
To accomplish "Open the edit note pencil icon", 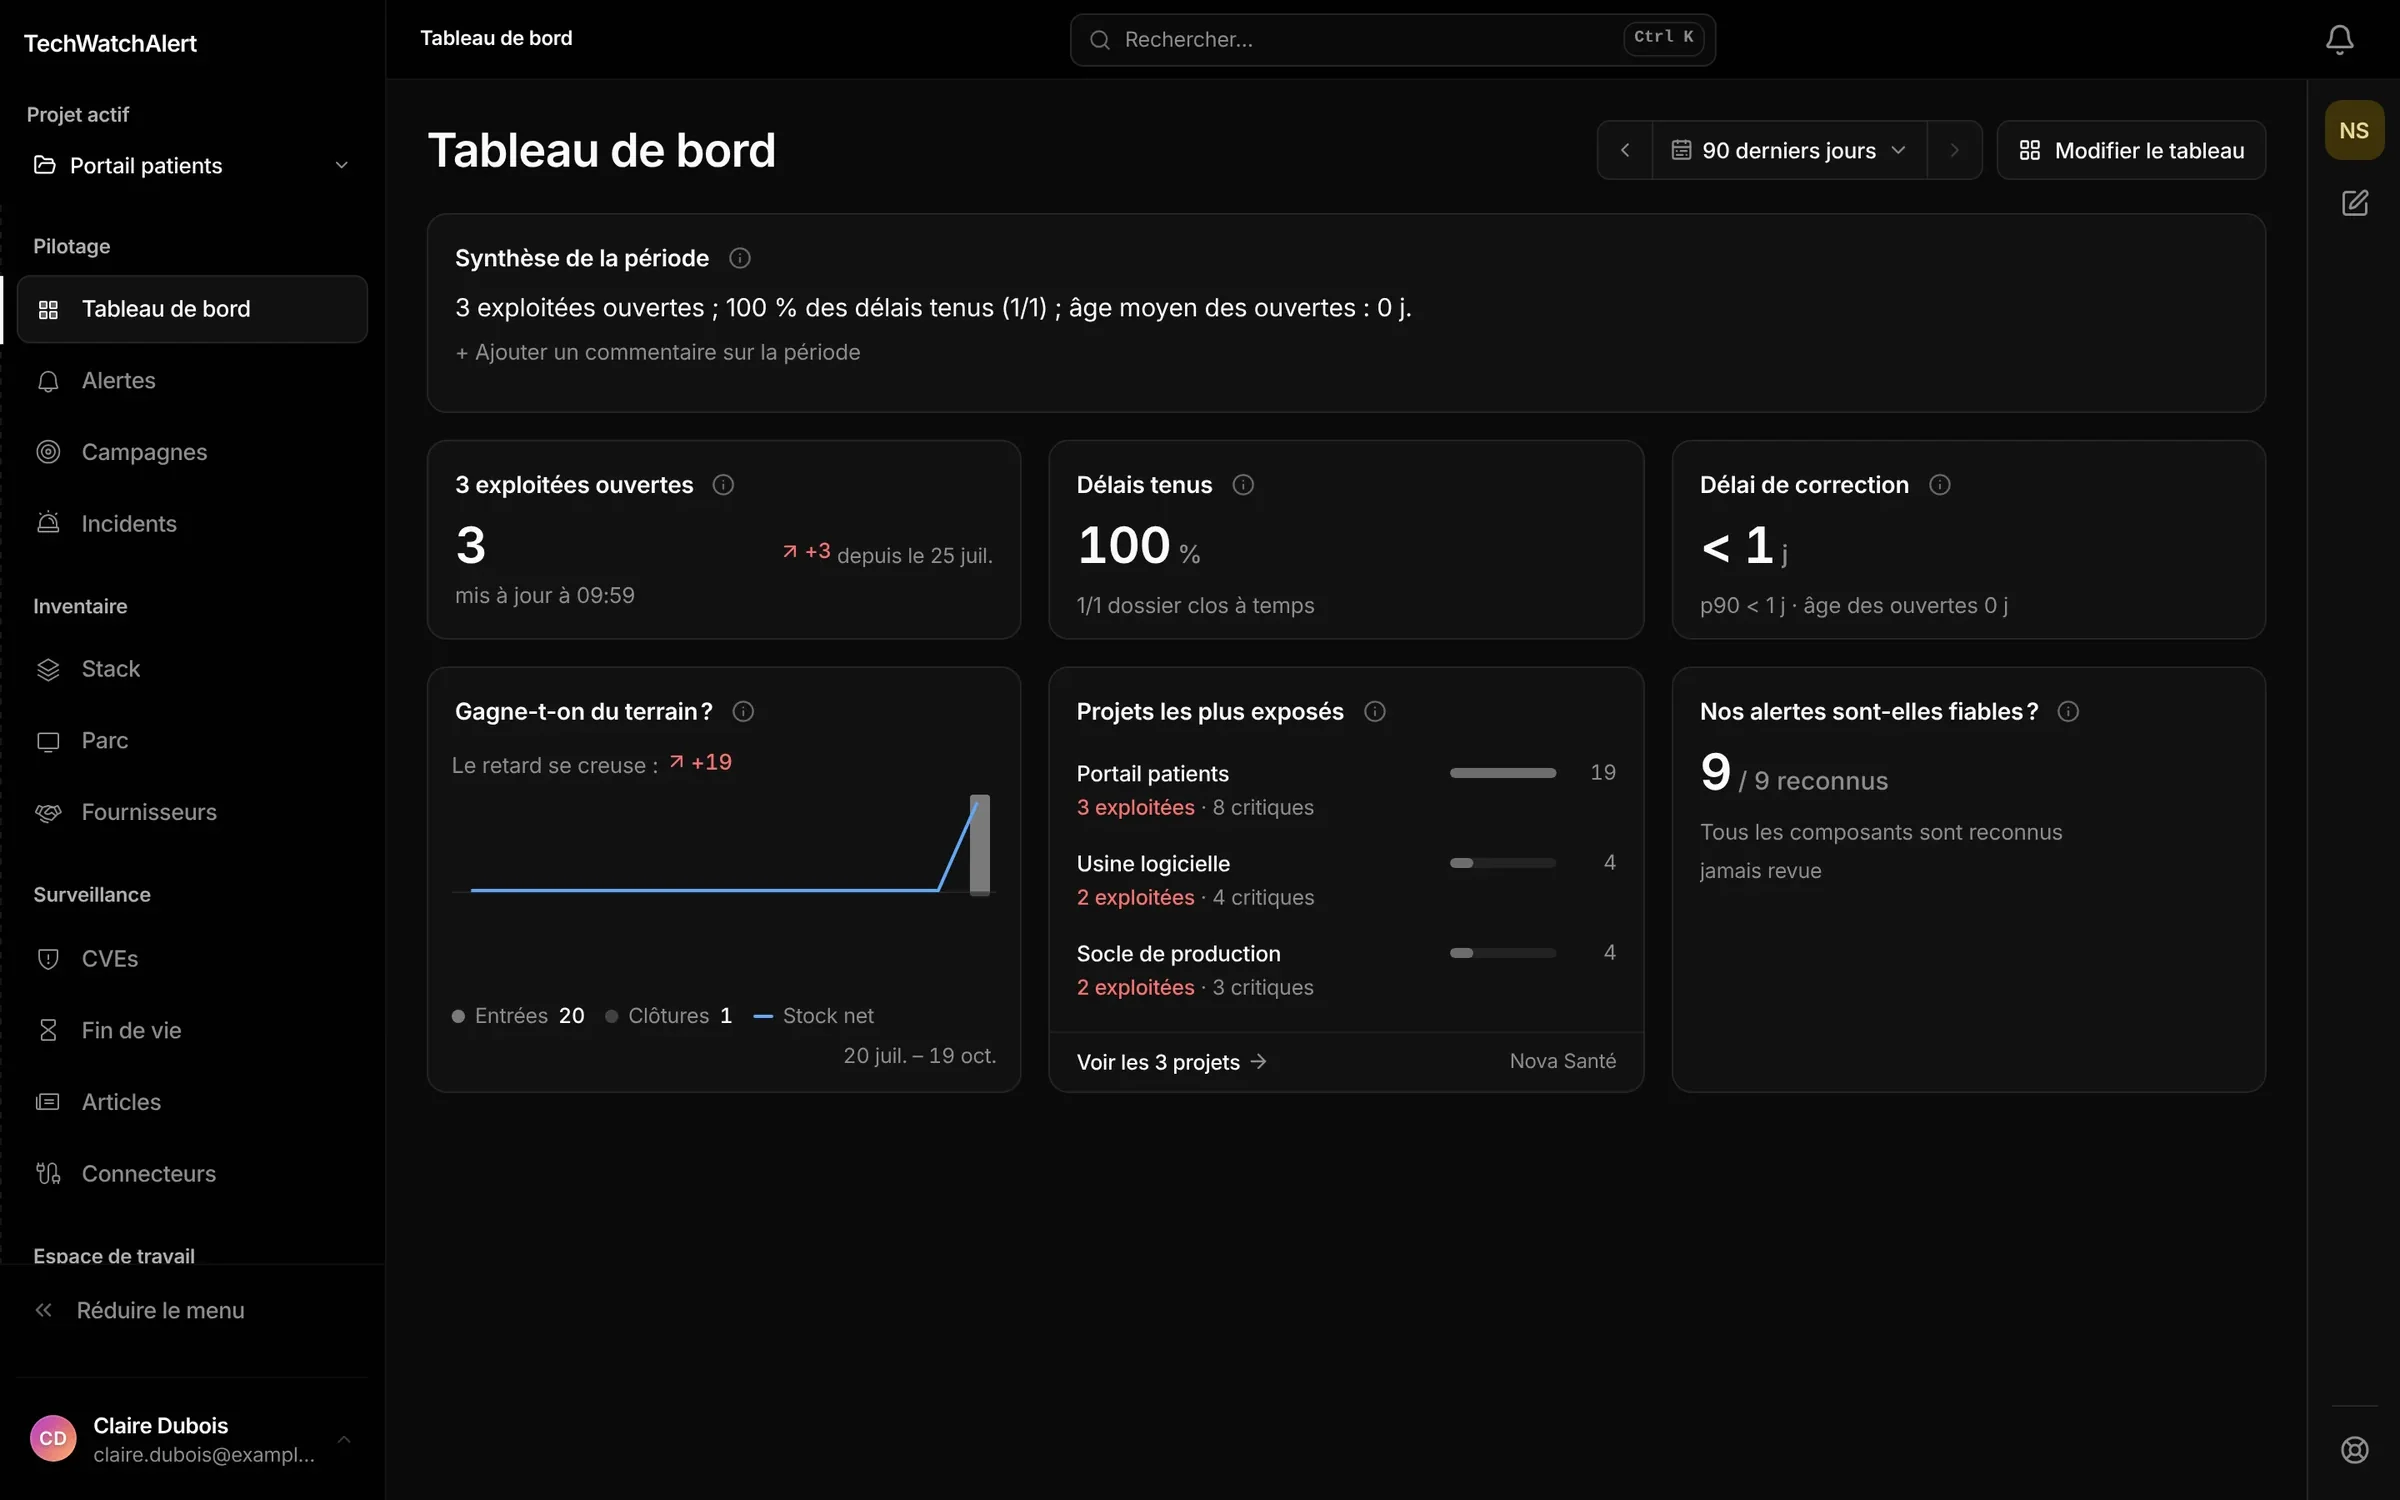I will (x=2355, y=203).
